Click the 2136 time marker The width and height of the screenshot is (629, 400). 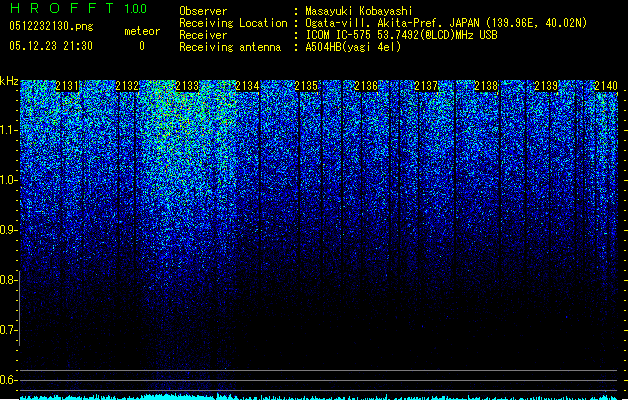pyautogui.click(x=366, y=86)
